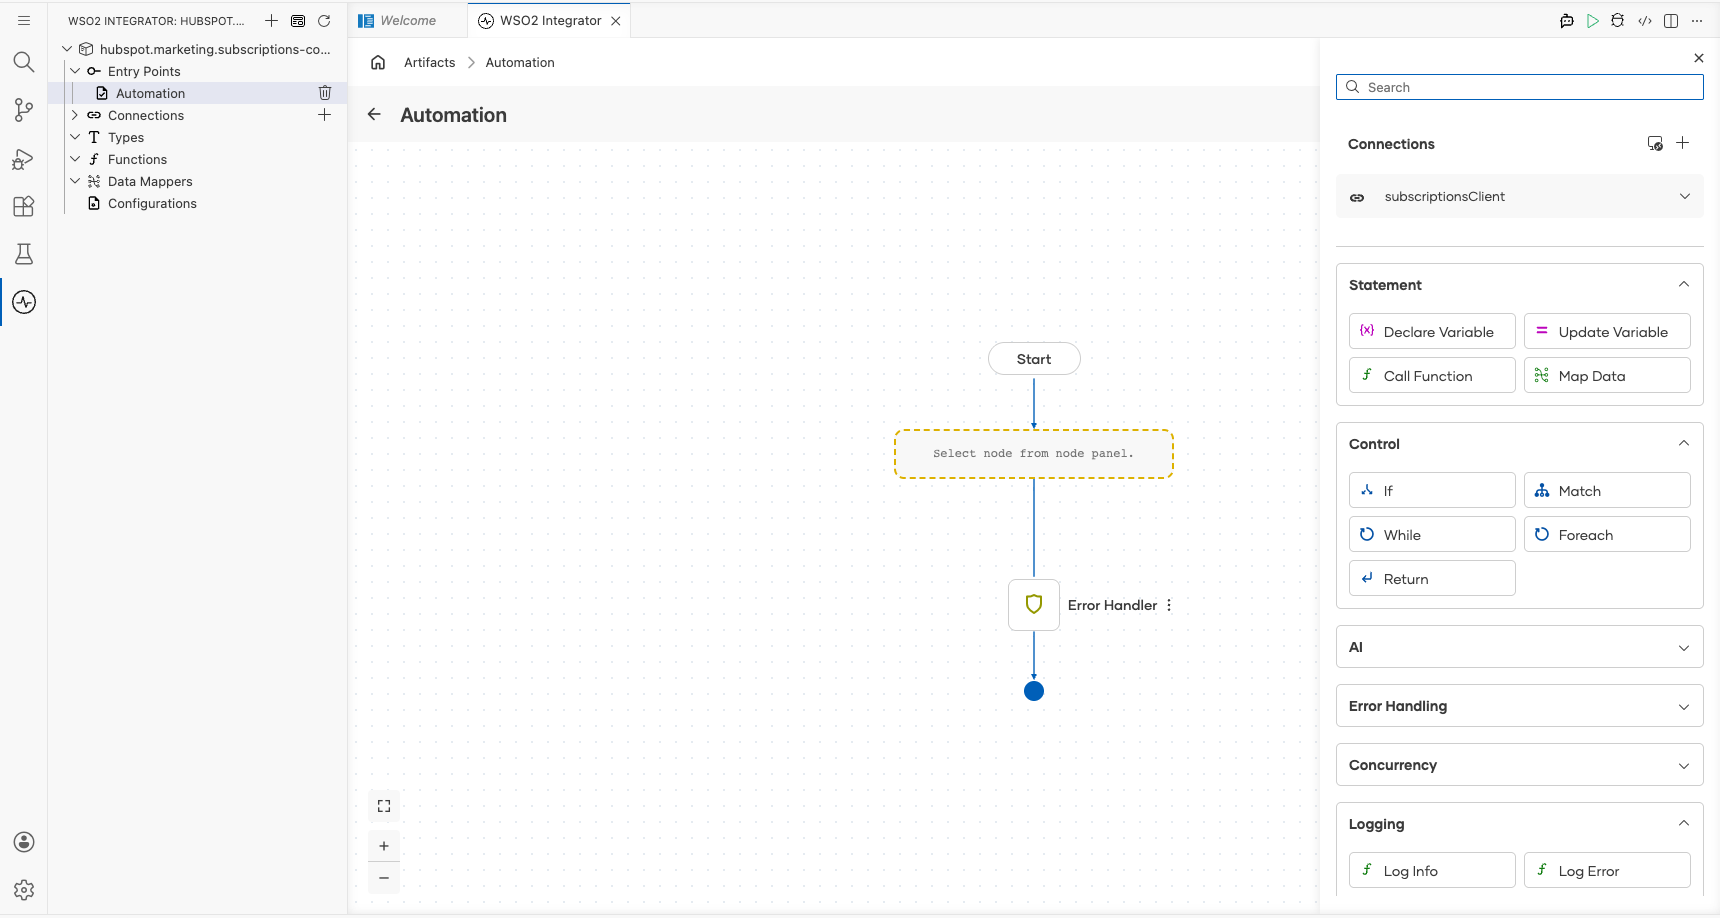Add a Log Info node
The height and width of the screenshot is (918, 1720).
tap(1432, 870)
